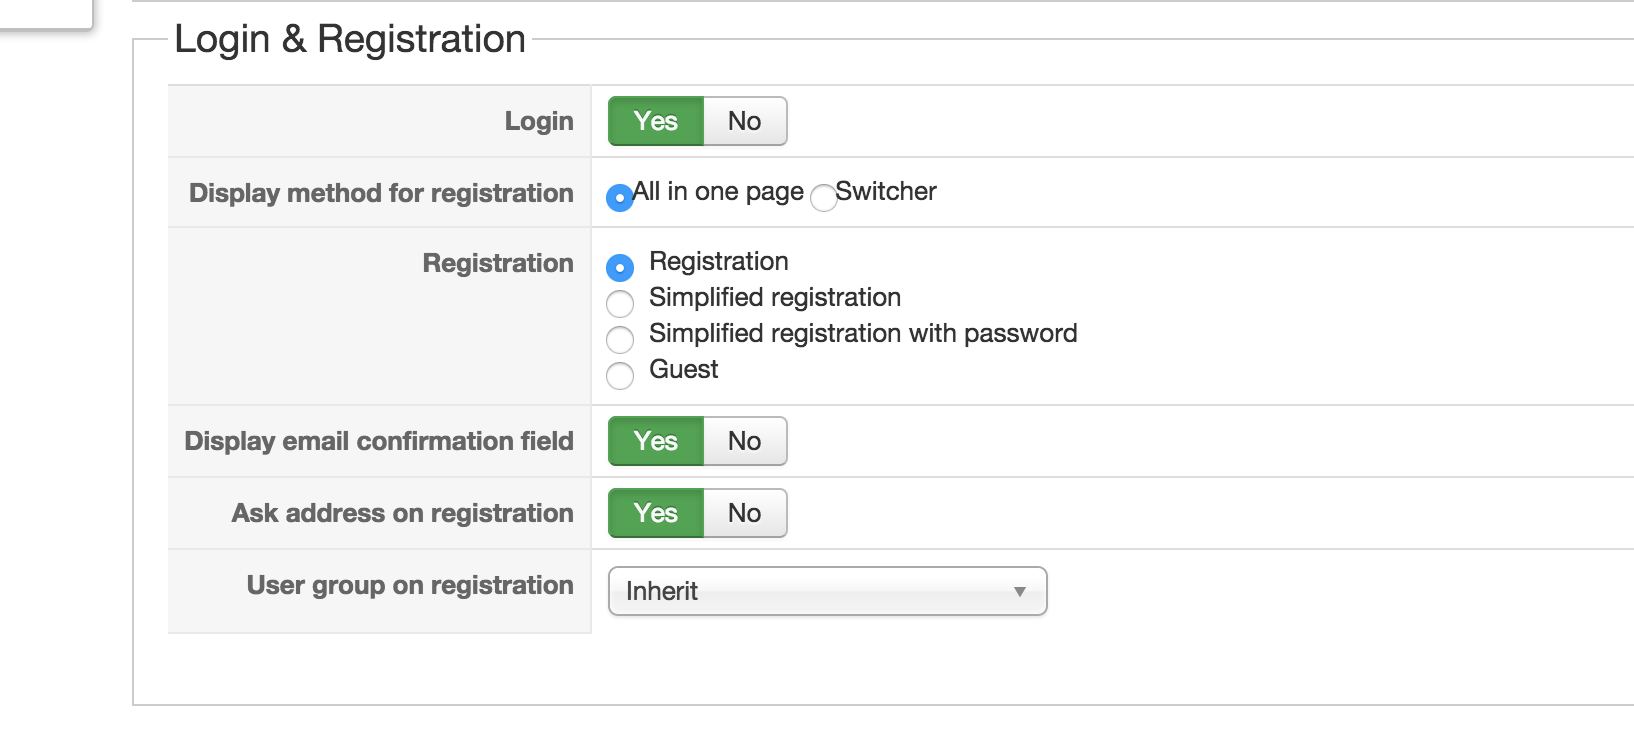Choose Simplified registration radio option
Viewport: 1634px width, 738px height.
pos(620,303)
